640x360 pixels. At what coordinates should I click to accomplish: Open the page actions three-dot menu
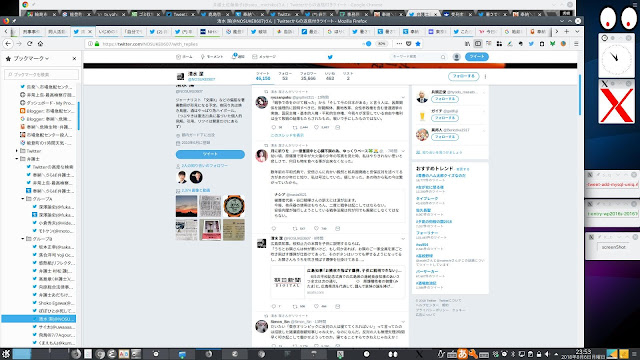399,44
